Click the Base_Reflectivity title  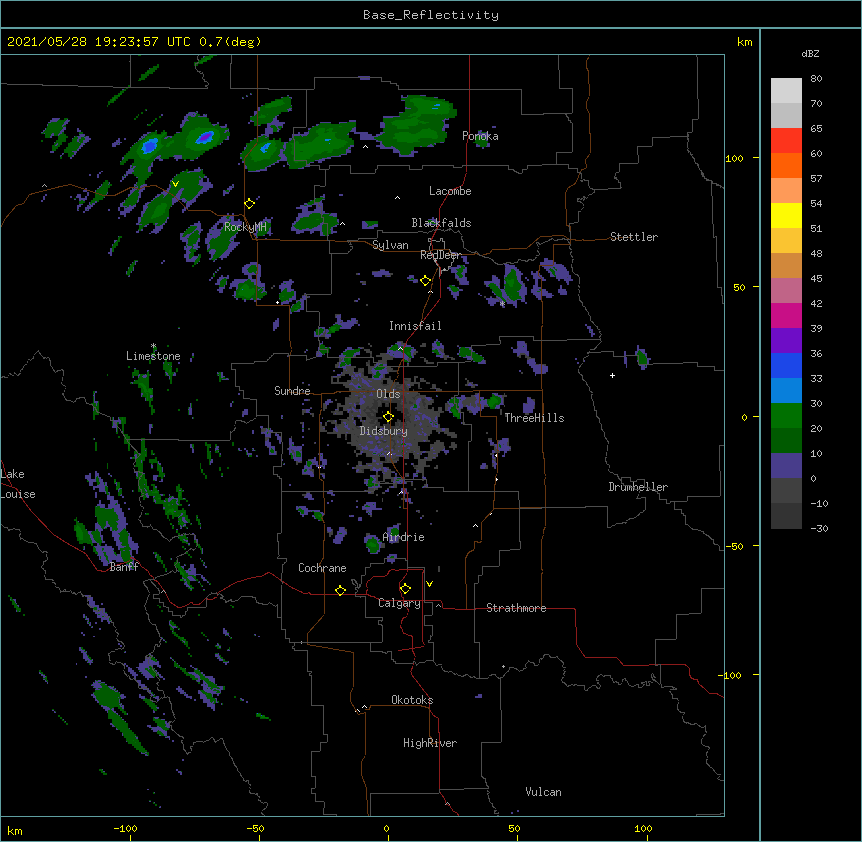coord(431,15)
